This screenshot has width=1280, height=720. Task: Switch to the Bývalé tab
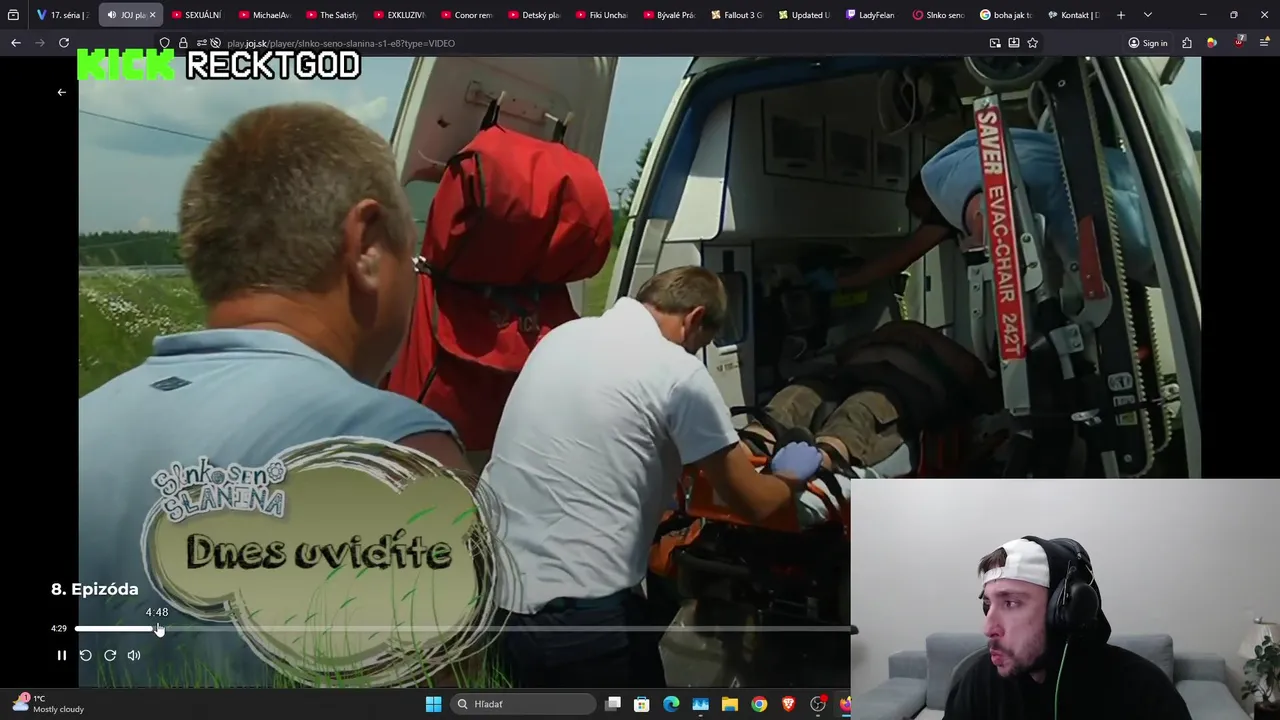tap(668, 15)
